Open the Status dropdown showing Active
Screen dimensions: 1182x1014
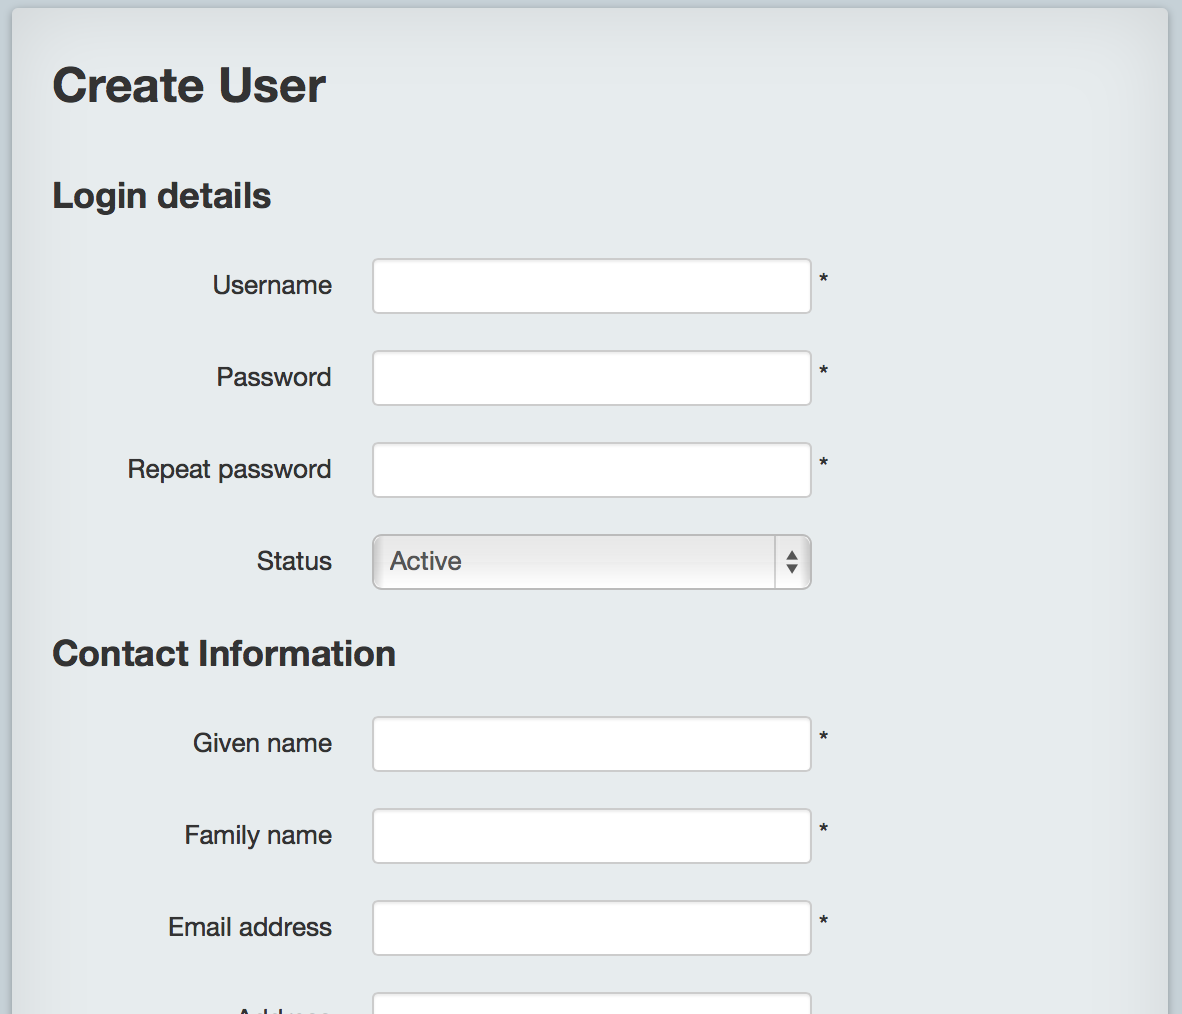pos(592,562)
